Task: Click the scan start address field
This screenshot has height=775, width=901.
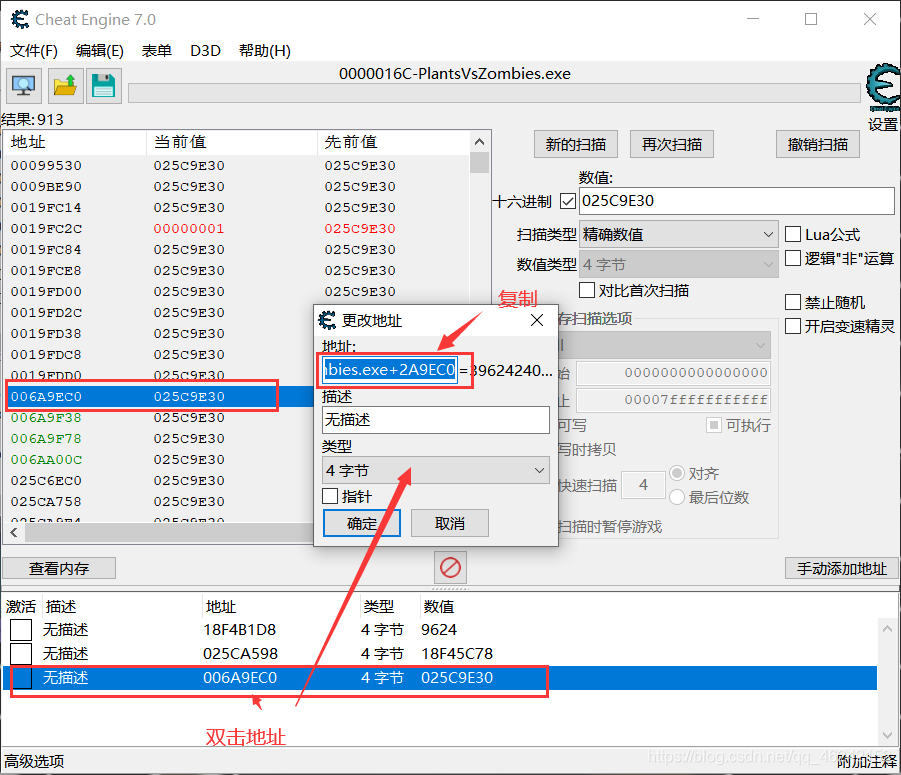Action: click(673, 372)
